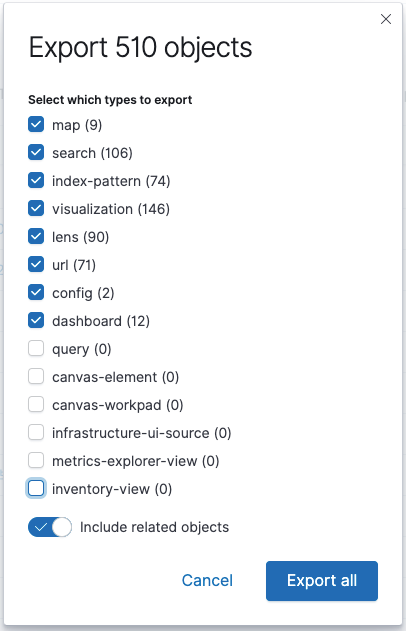This screenshot has height=631, width=406.
Task: Deselect config (2) from export
Action: pos(36,293)
